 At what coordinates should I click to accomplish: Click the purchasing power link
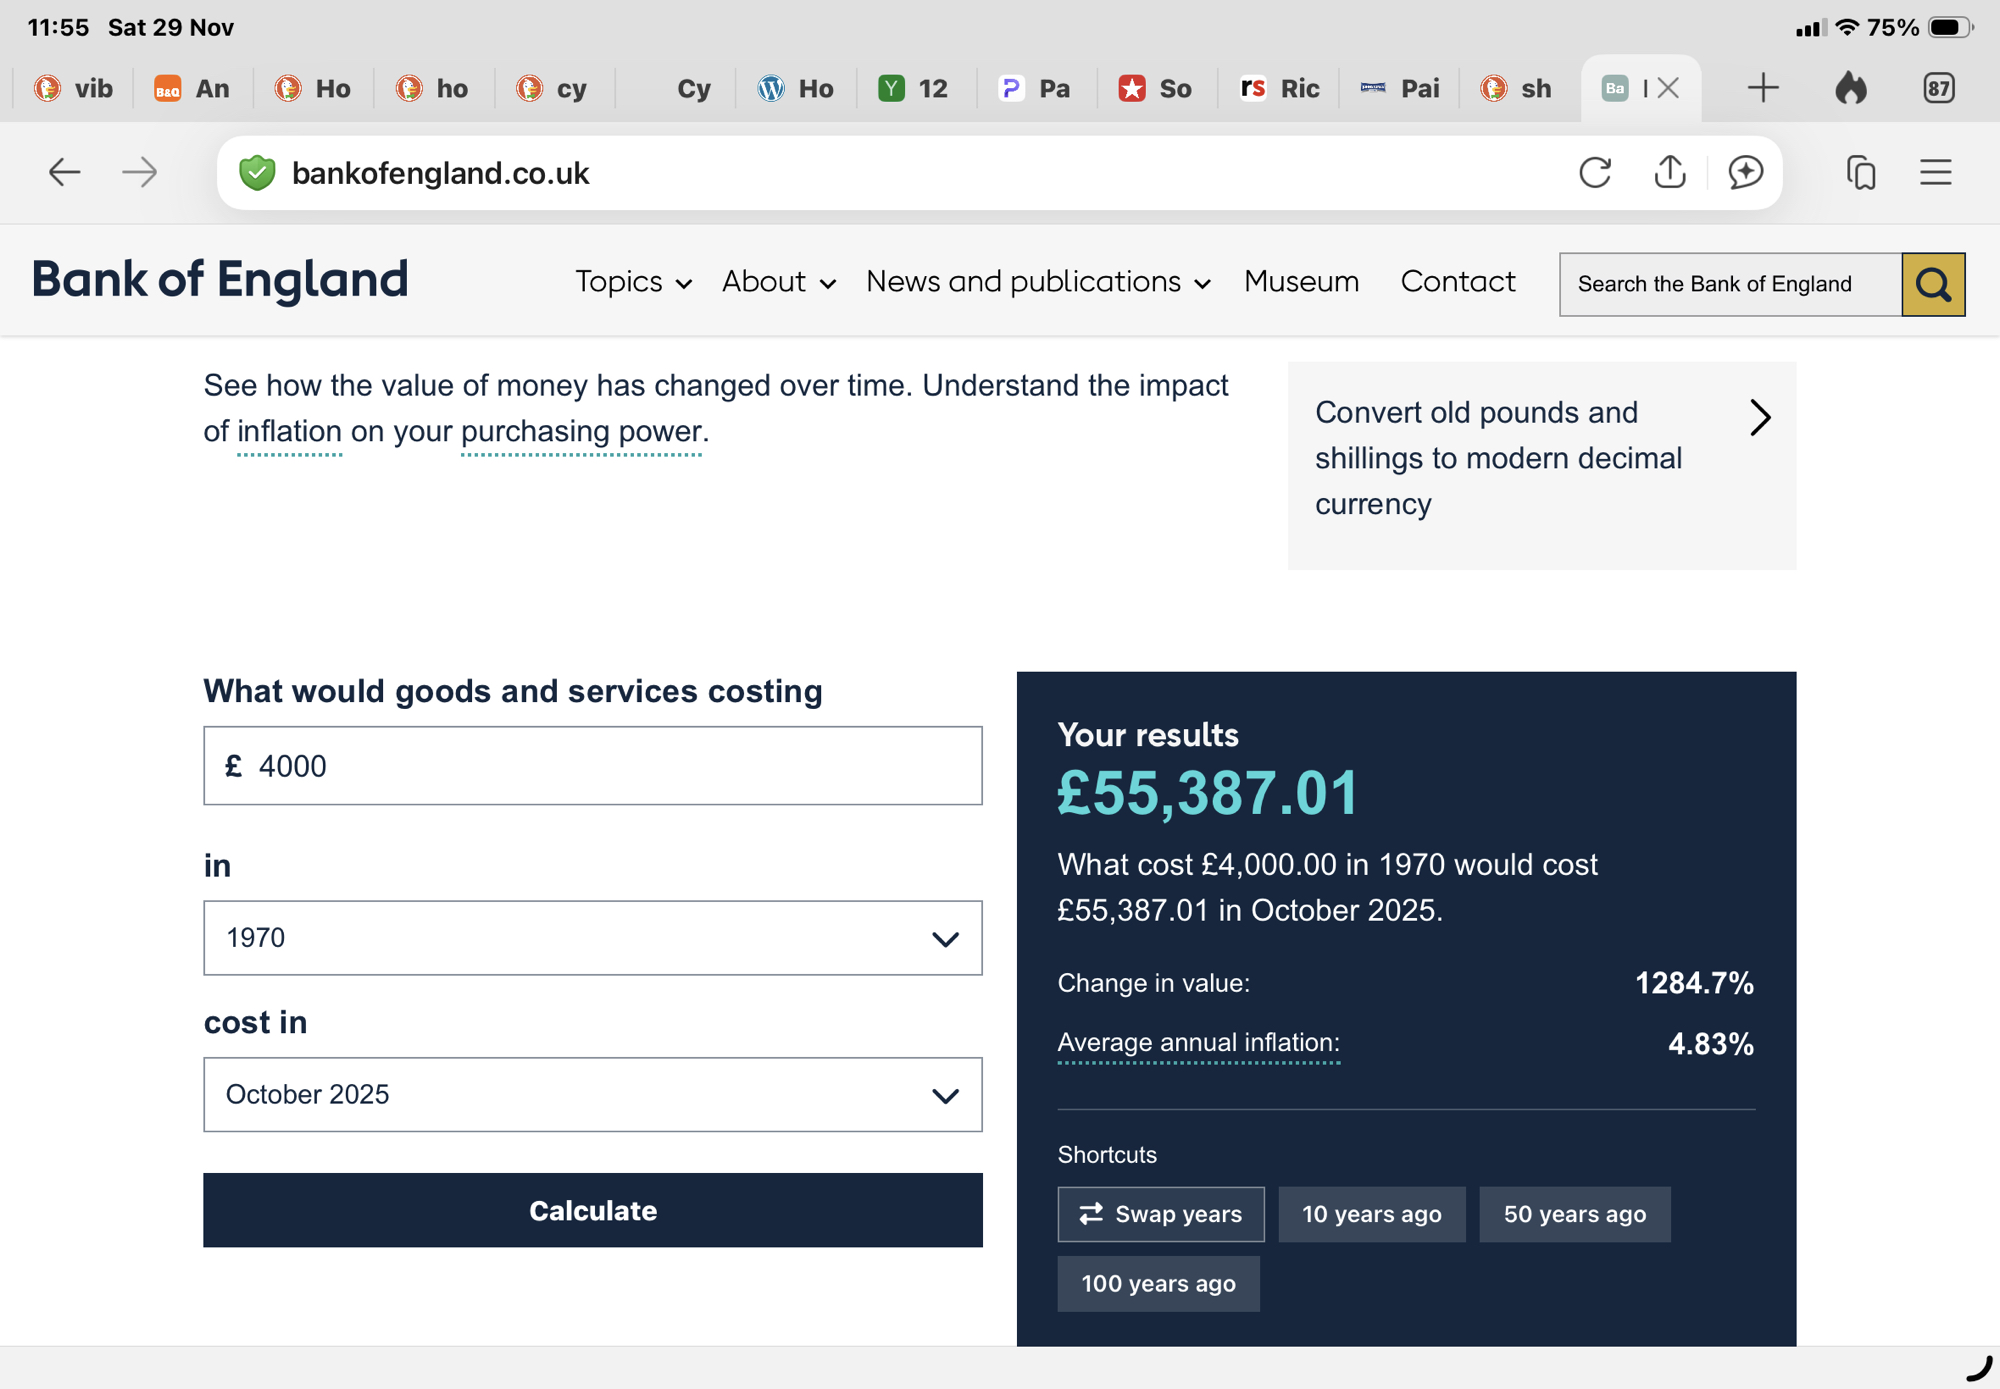click(581, 432)
